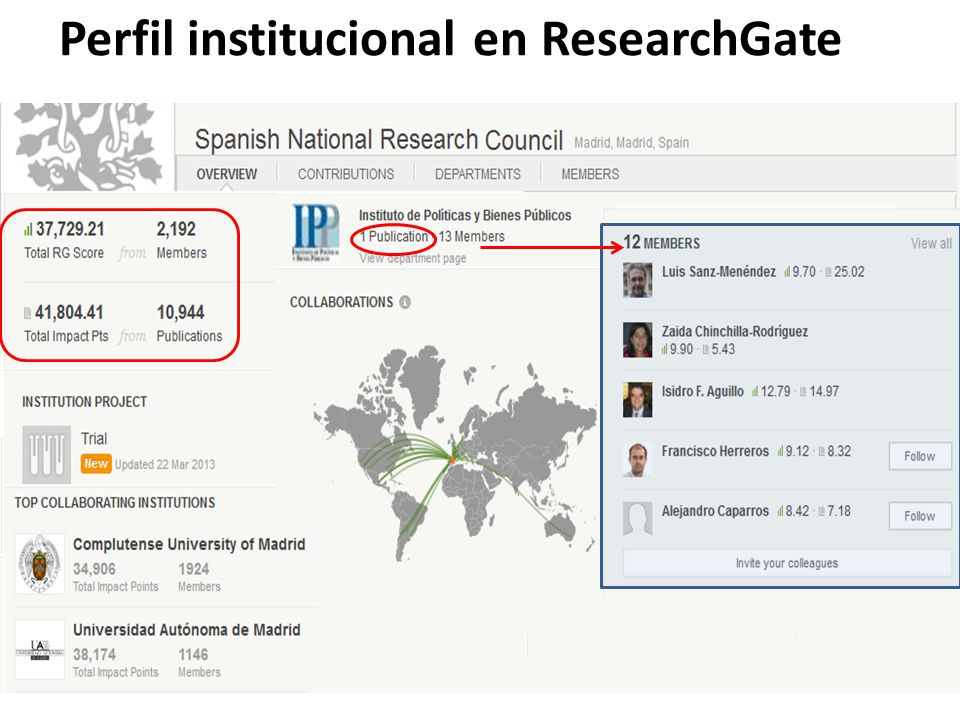Click Updated 22 Mar 2013 text

[165, 465]
